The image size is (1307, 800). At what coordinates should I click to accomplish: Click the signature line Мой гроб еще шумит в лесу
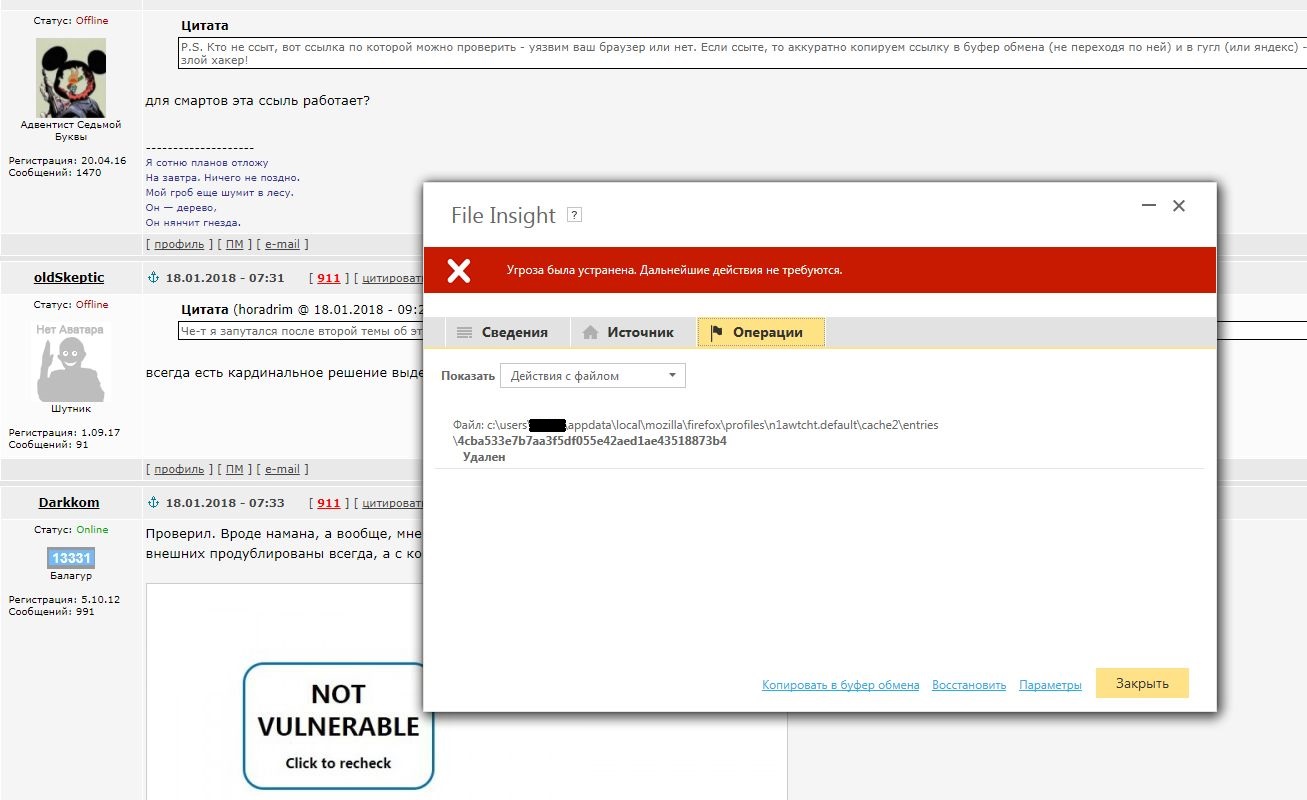tap(220, 193)
